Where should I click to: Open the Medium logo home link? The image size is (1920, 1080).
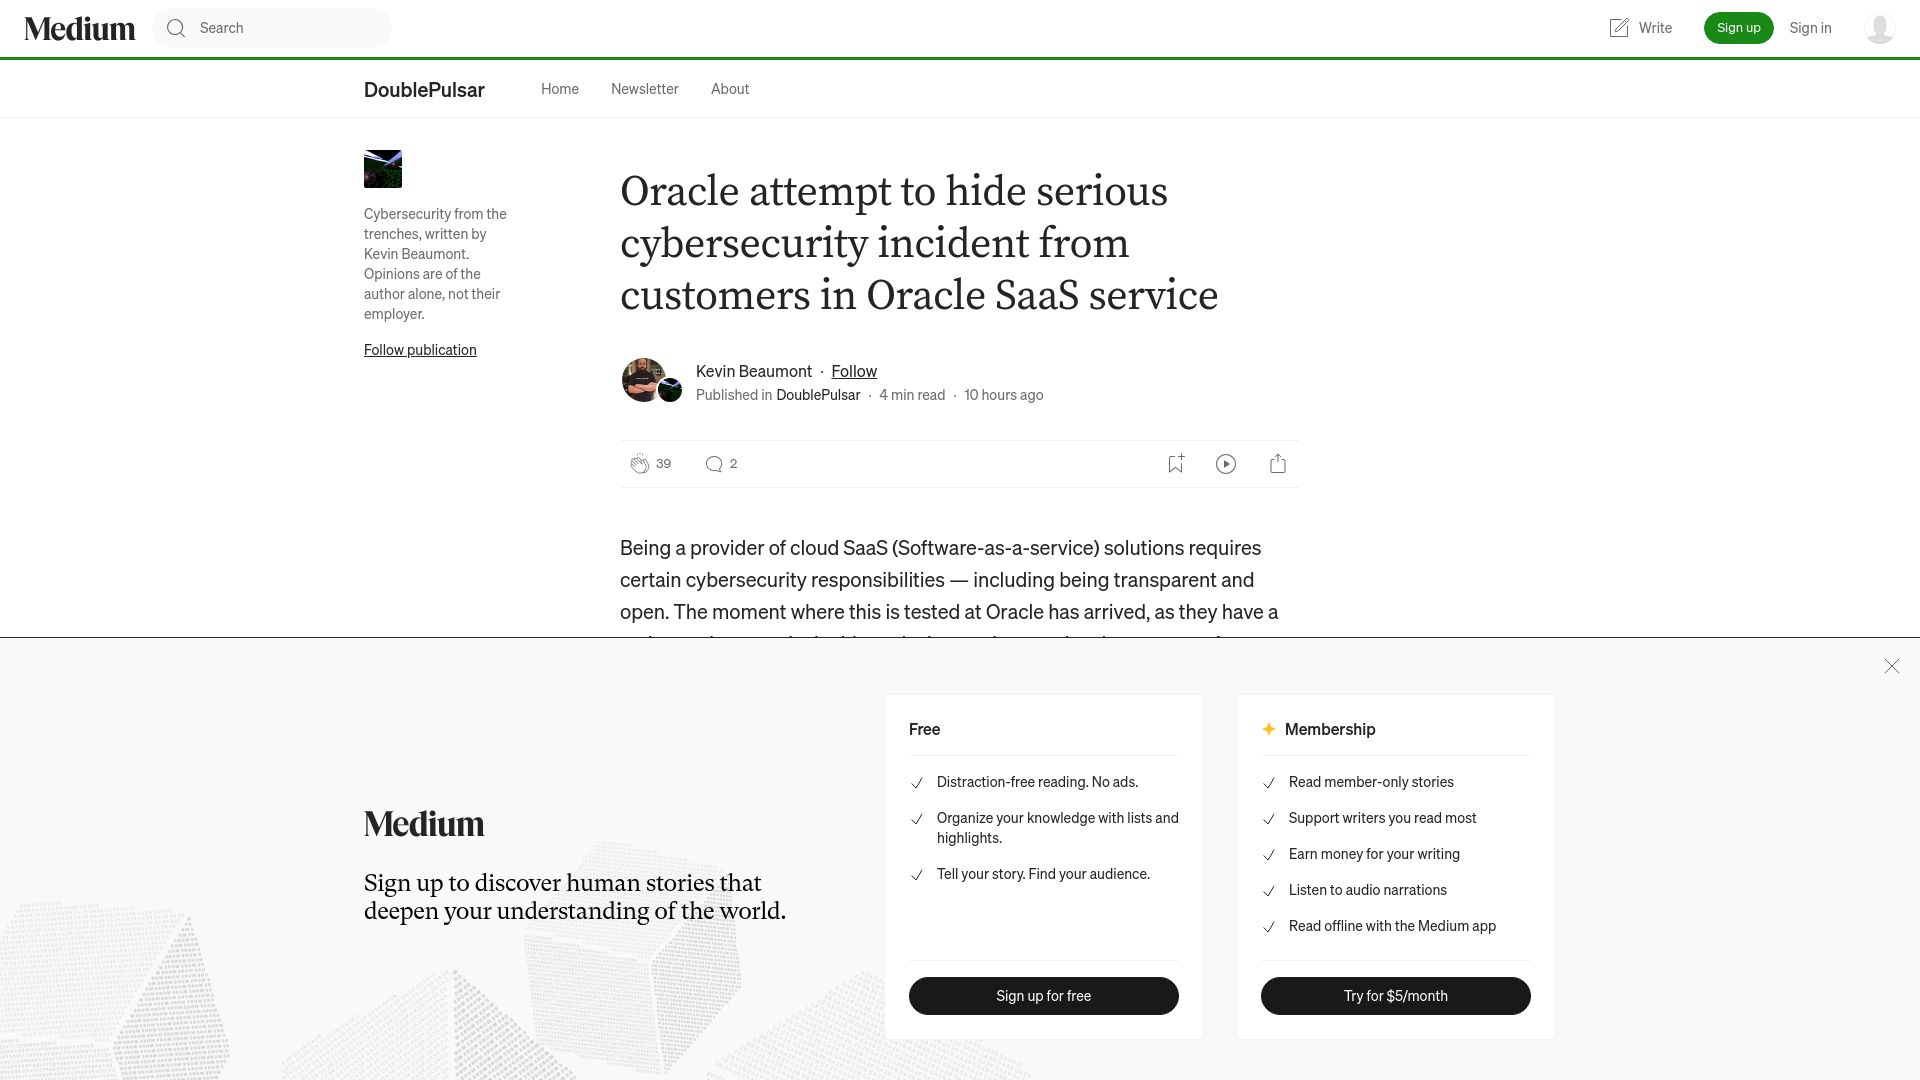click(80, 28)
